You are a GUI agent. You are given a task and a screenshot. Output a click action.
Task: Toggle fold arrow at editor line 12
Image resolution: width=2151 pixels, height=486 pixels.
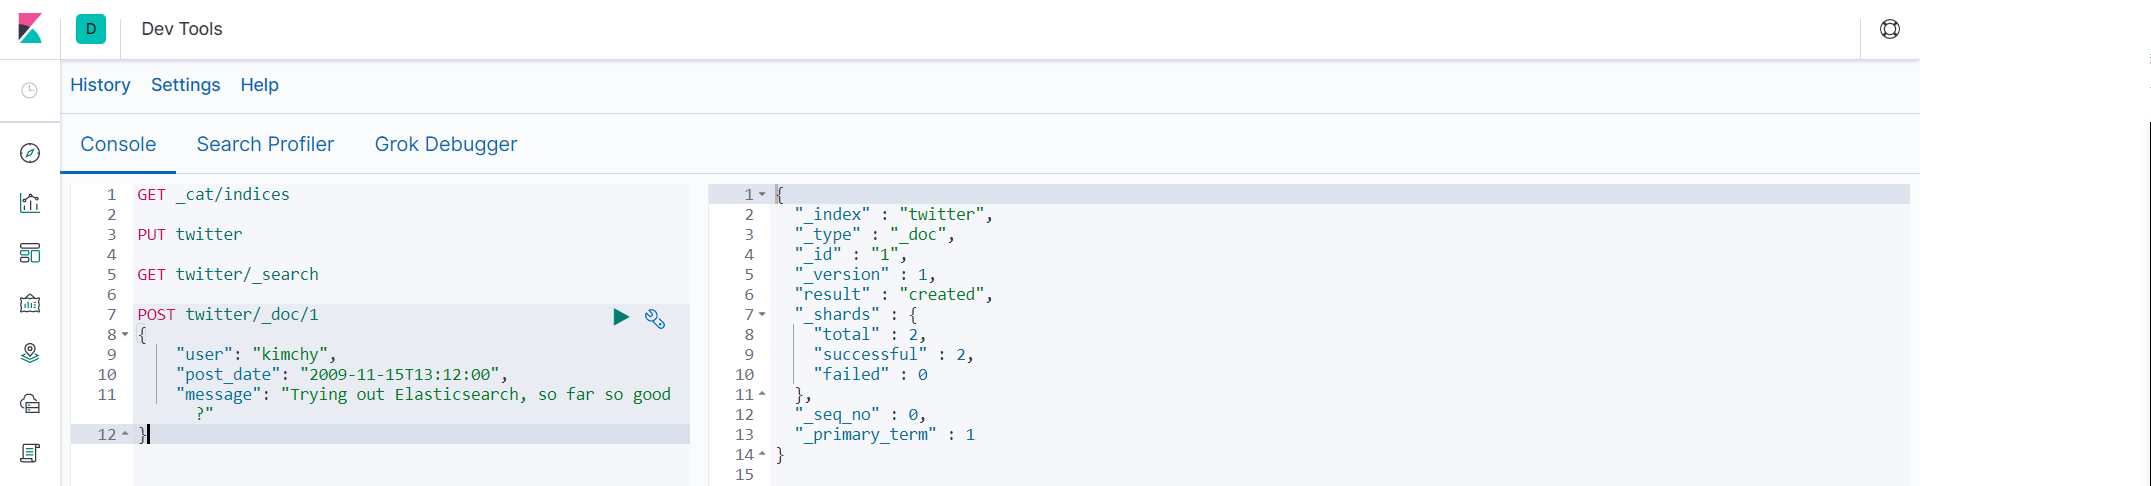(125, 434)
